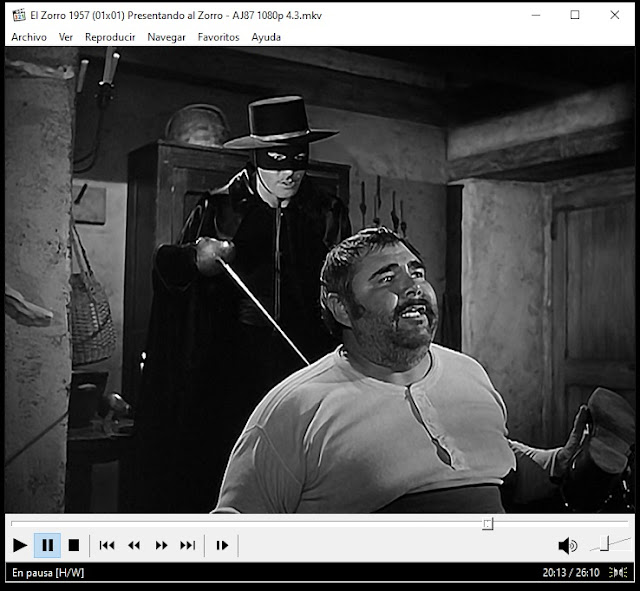Open the Navegar menu
The image size is (640, 591).
pos(166,37)
